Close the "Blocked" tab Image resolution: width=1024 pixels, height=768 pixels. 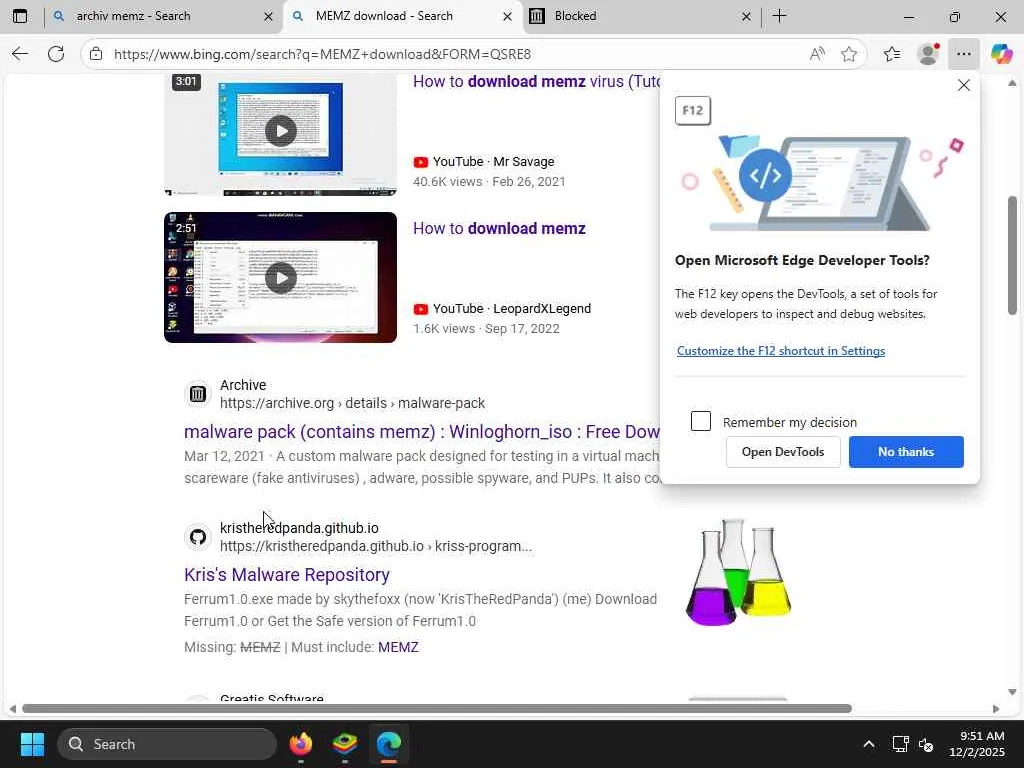(746, 17)
